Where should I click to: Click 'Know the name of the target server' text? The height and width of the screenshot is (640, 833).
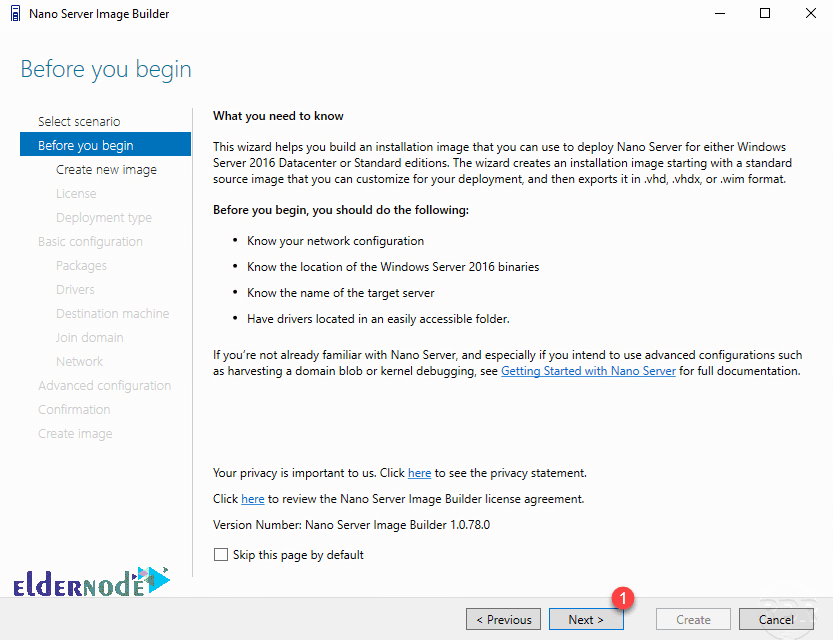(341, 293)
